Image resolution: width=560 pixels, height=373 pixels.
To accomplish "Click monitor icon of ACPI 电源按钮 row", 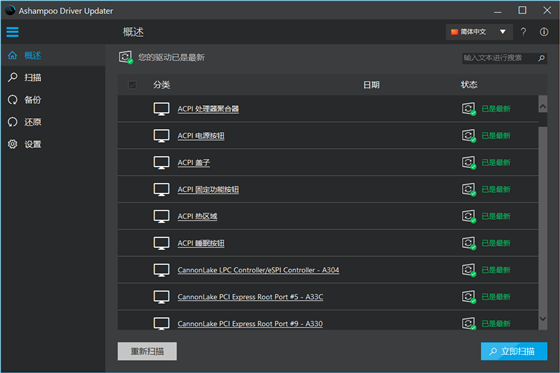I will (x=161, y=136).
